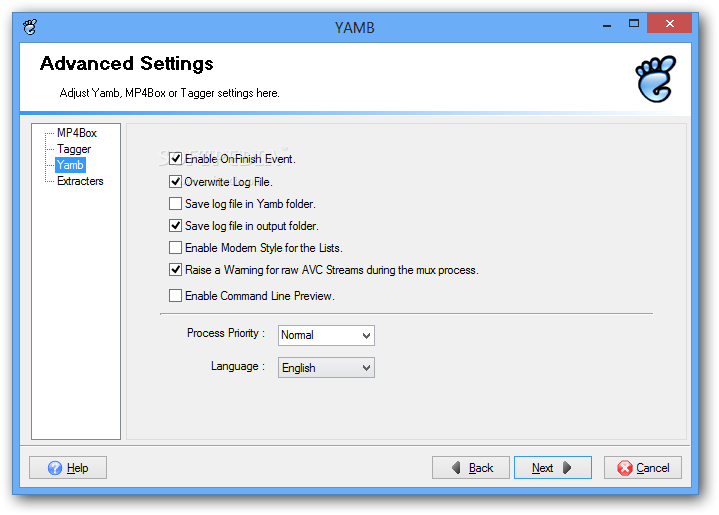
Task: Disable Enable OnFinish Event checkbox
Action: [175, 159]
